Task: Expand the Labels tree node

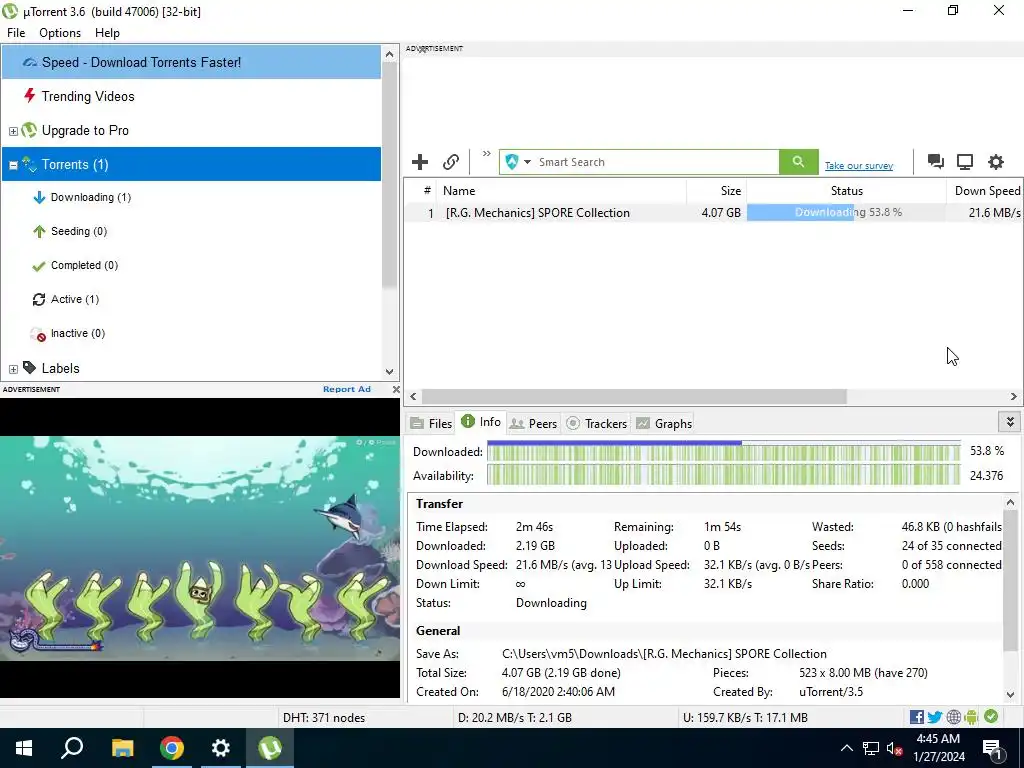Action: 13,369
